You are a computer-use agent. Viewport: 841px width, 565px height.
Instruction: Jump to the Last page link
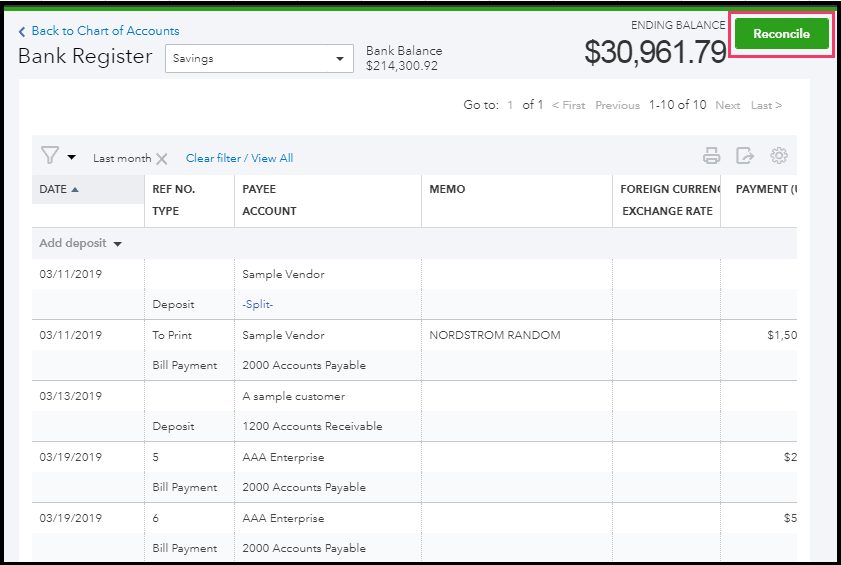766,105
